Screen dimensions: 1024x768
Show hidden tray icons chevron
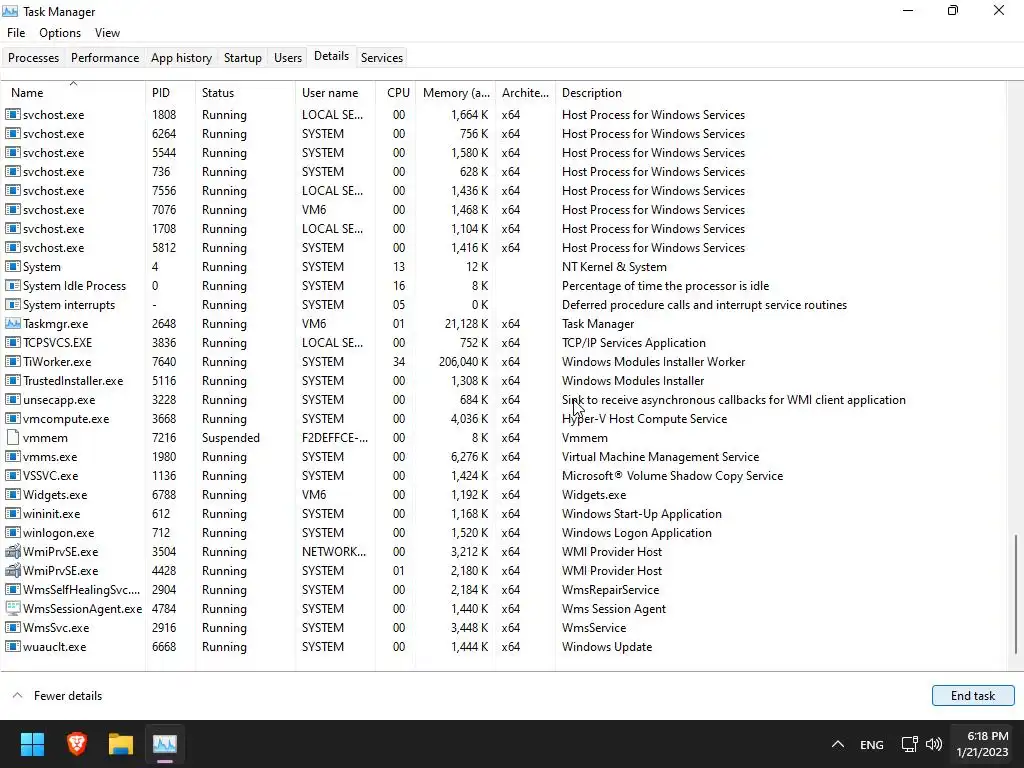pos(838,744)
